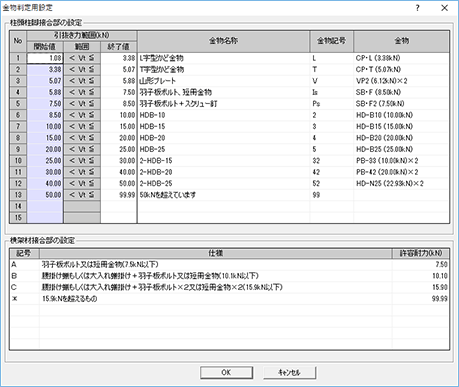
Task: Click hardware symbol Ps in row 5
Action: pyautogui.click(x=332, y=104)
